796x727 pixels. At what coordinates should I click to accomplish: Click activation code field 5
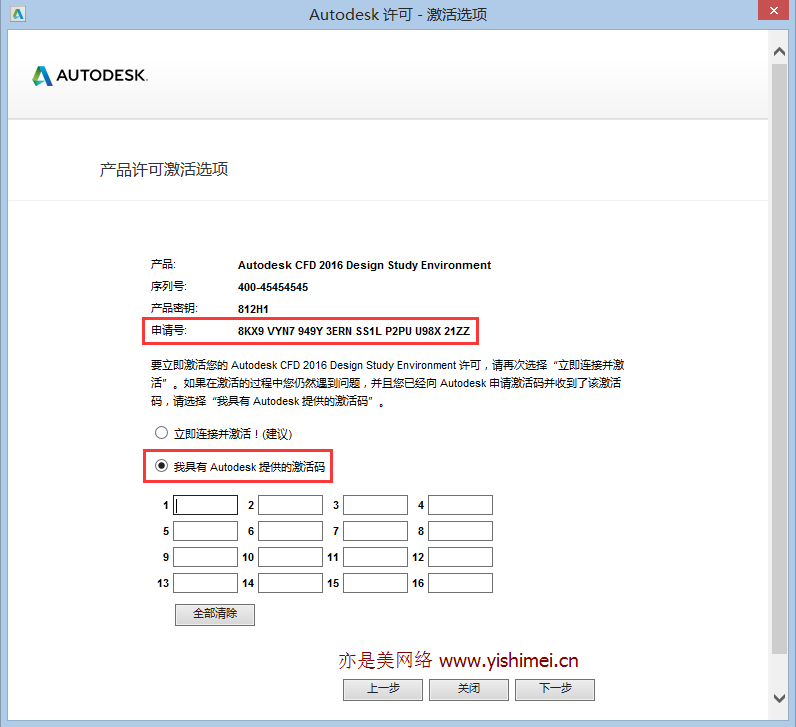pos(206,531)
